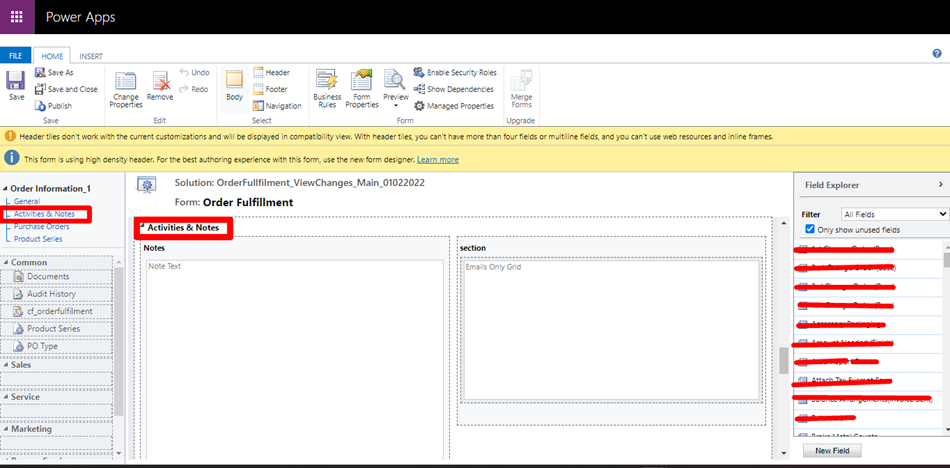Click the section label above Emails grid
The width and height of the screenshot is (950, 468).
coord(473,248)
